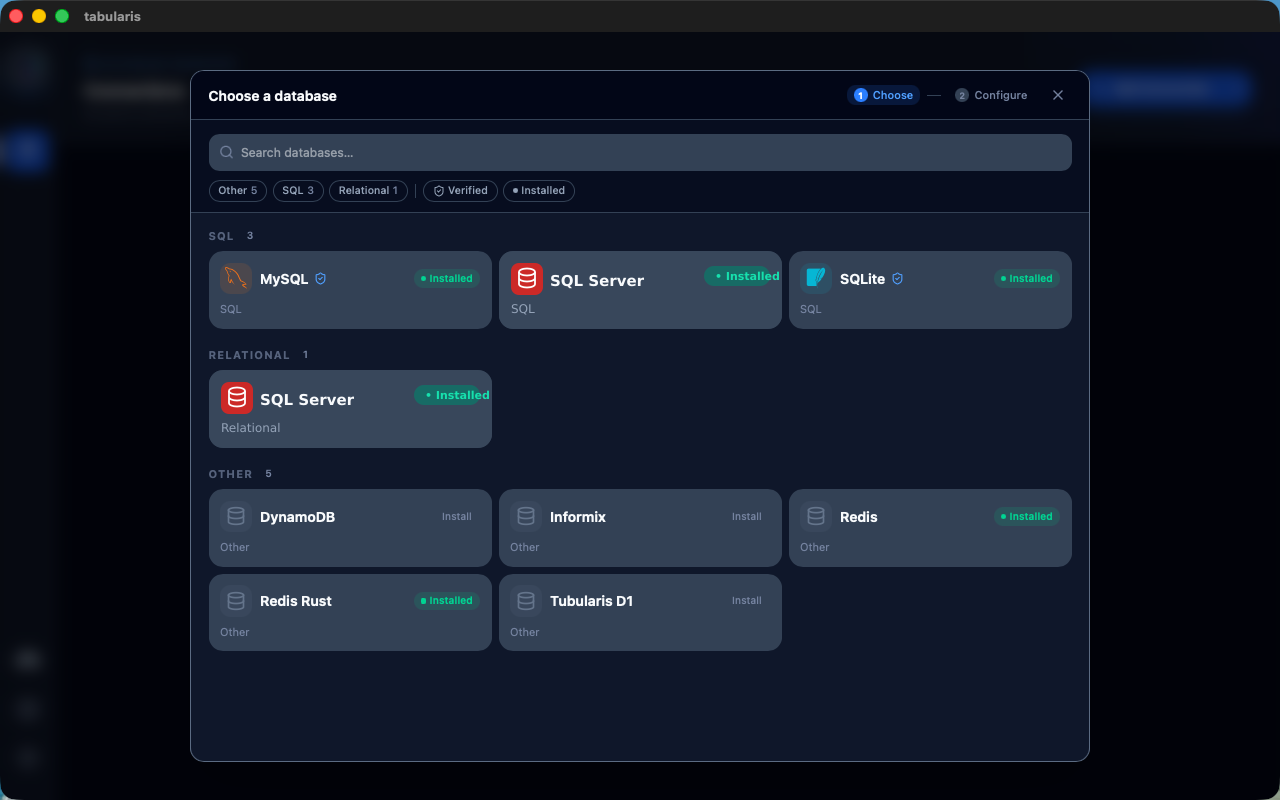The height and width of the screenshot is (800, 1280).
Task: Close the Choose a database dialog
Action: [x=1058, y=95]
